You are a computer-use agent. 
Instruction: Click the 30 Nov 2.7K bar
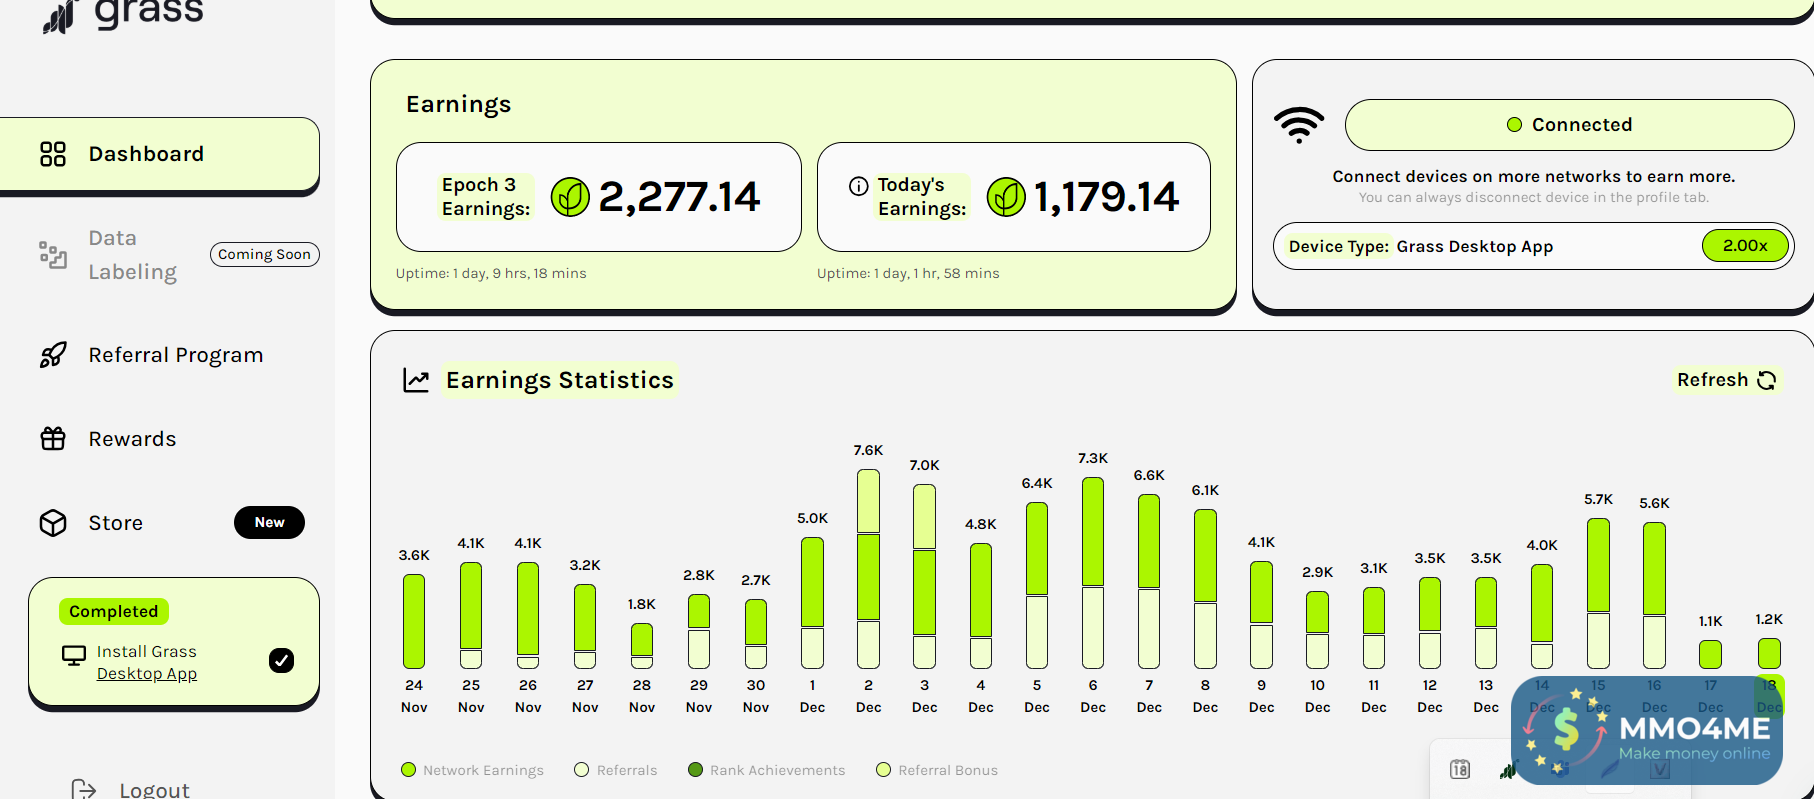[x=756, y=634]
